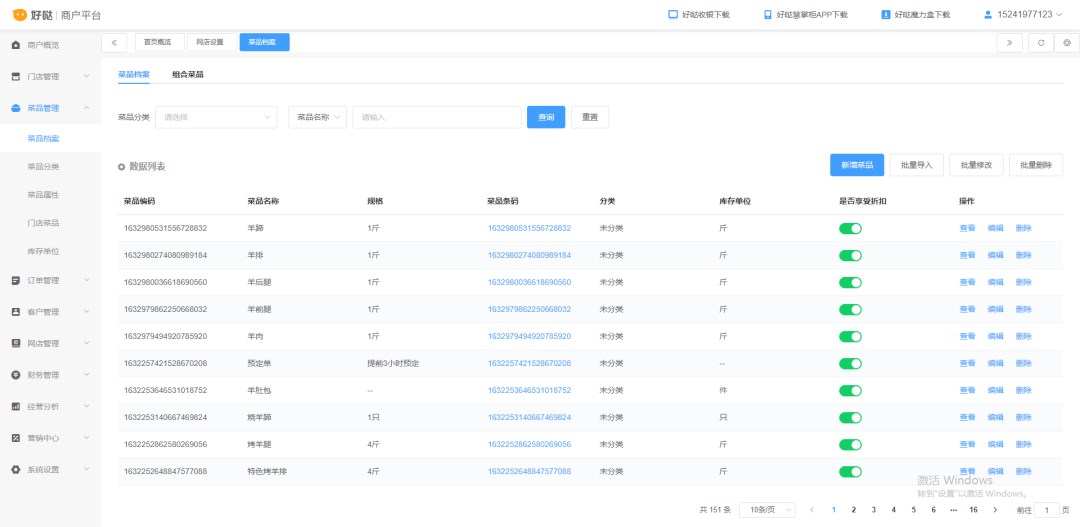Open the 菜品名称 search-type dropdown
This screenshot has width=1080, height=527.
tap(317, 117)
